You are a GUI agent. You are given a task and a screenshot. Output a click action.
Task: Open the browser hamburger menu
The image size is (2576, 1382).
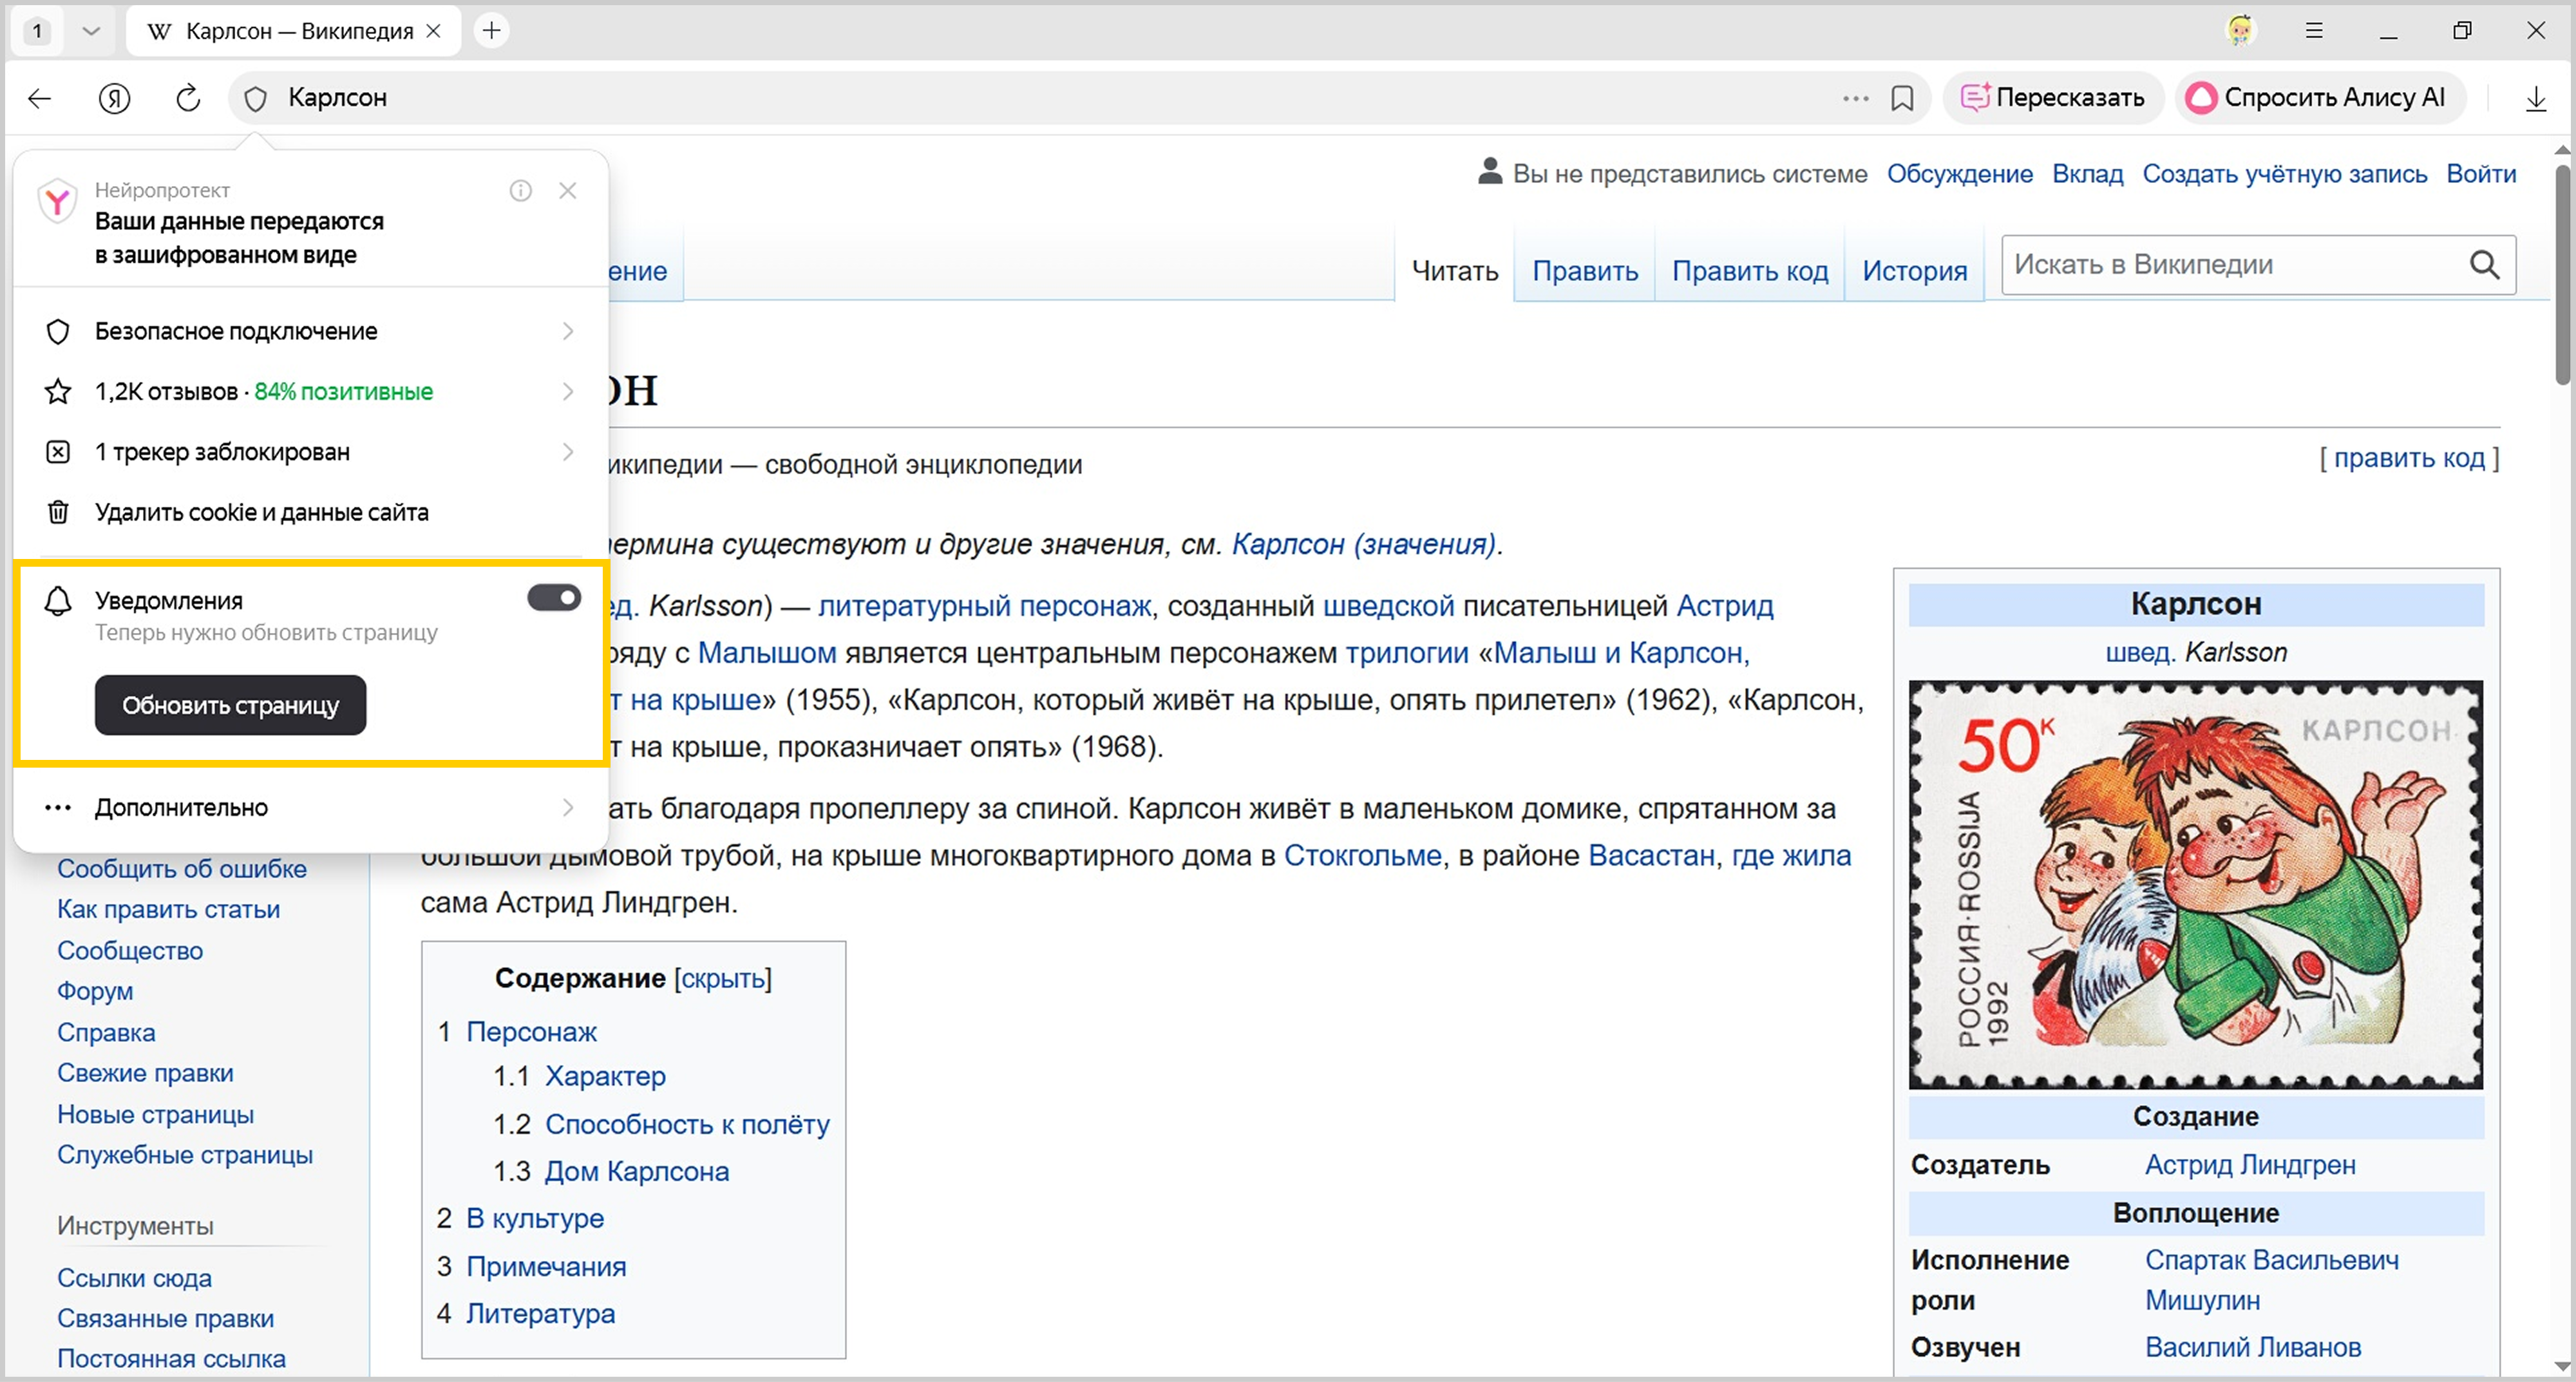click(x=2314, y=31)
